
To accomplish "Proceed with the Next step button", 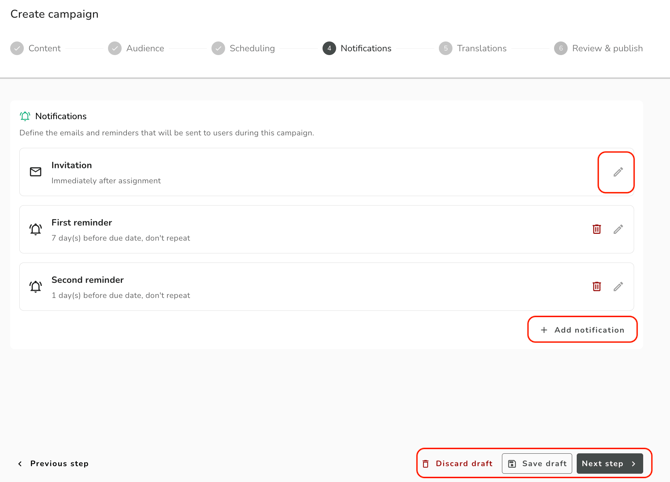I will click(610, 464).
